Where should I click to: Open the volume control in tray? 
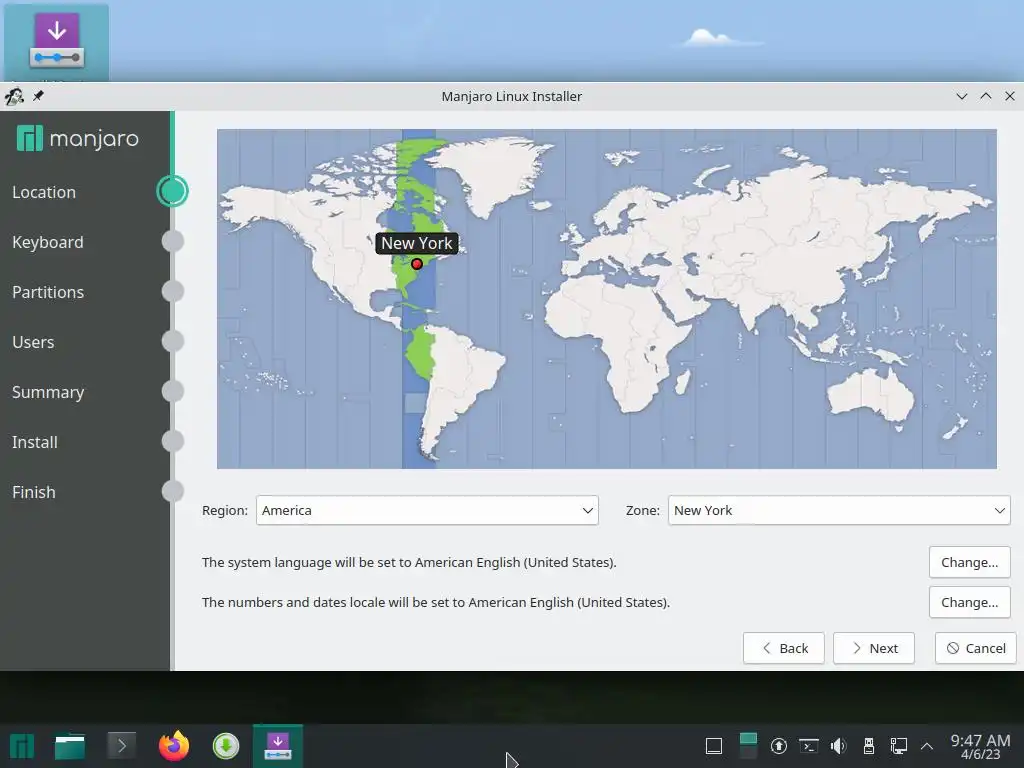click(x=839, y=746)
